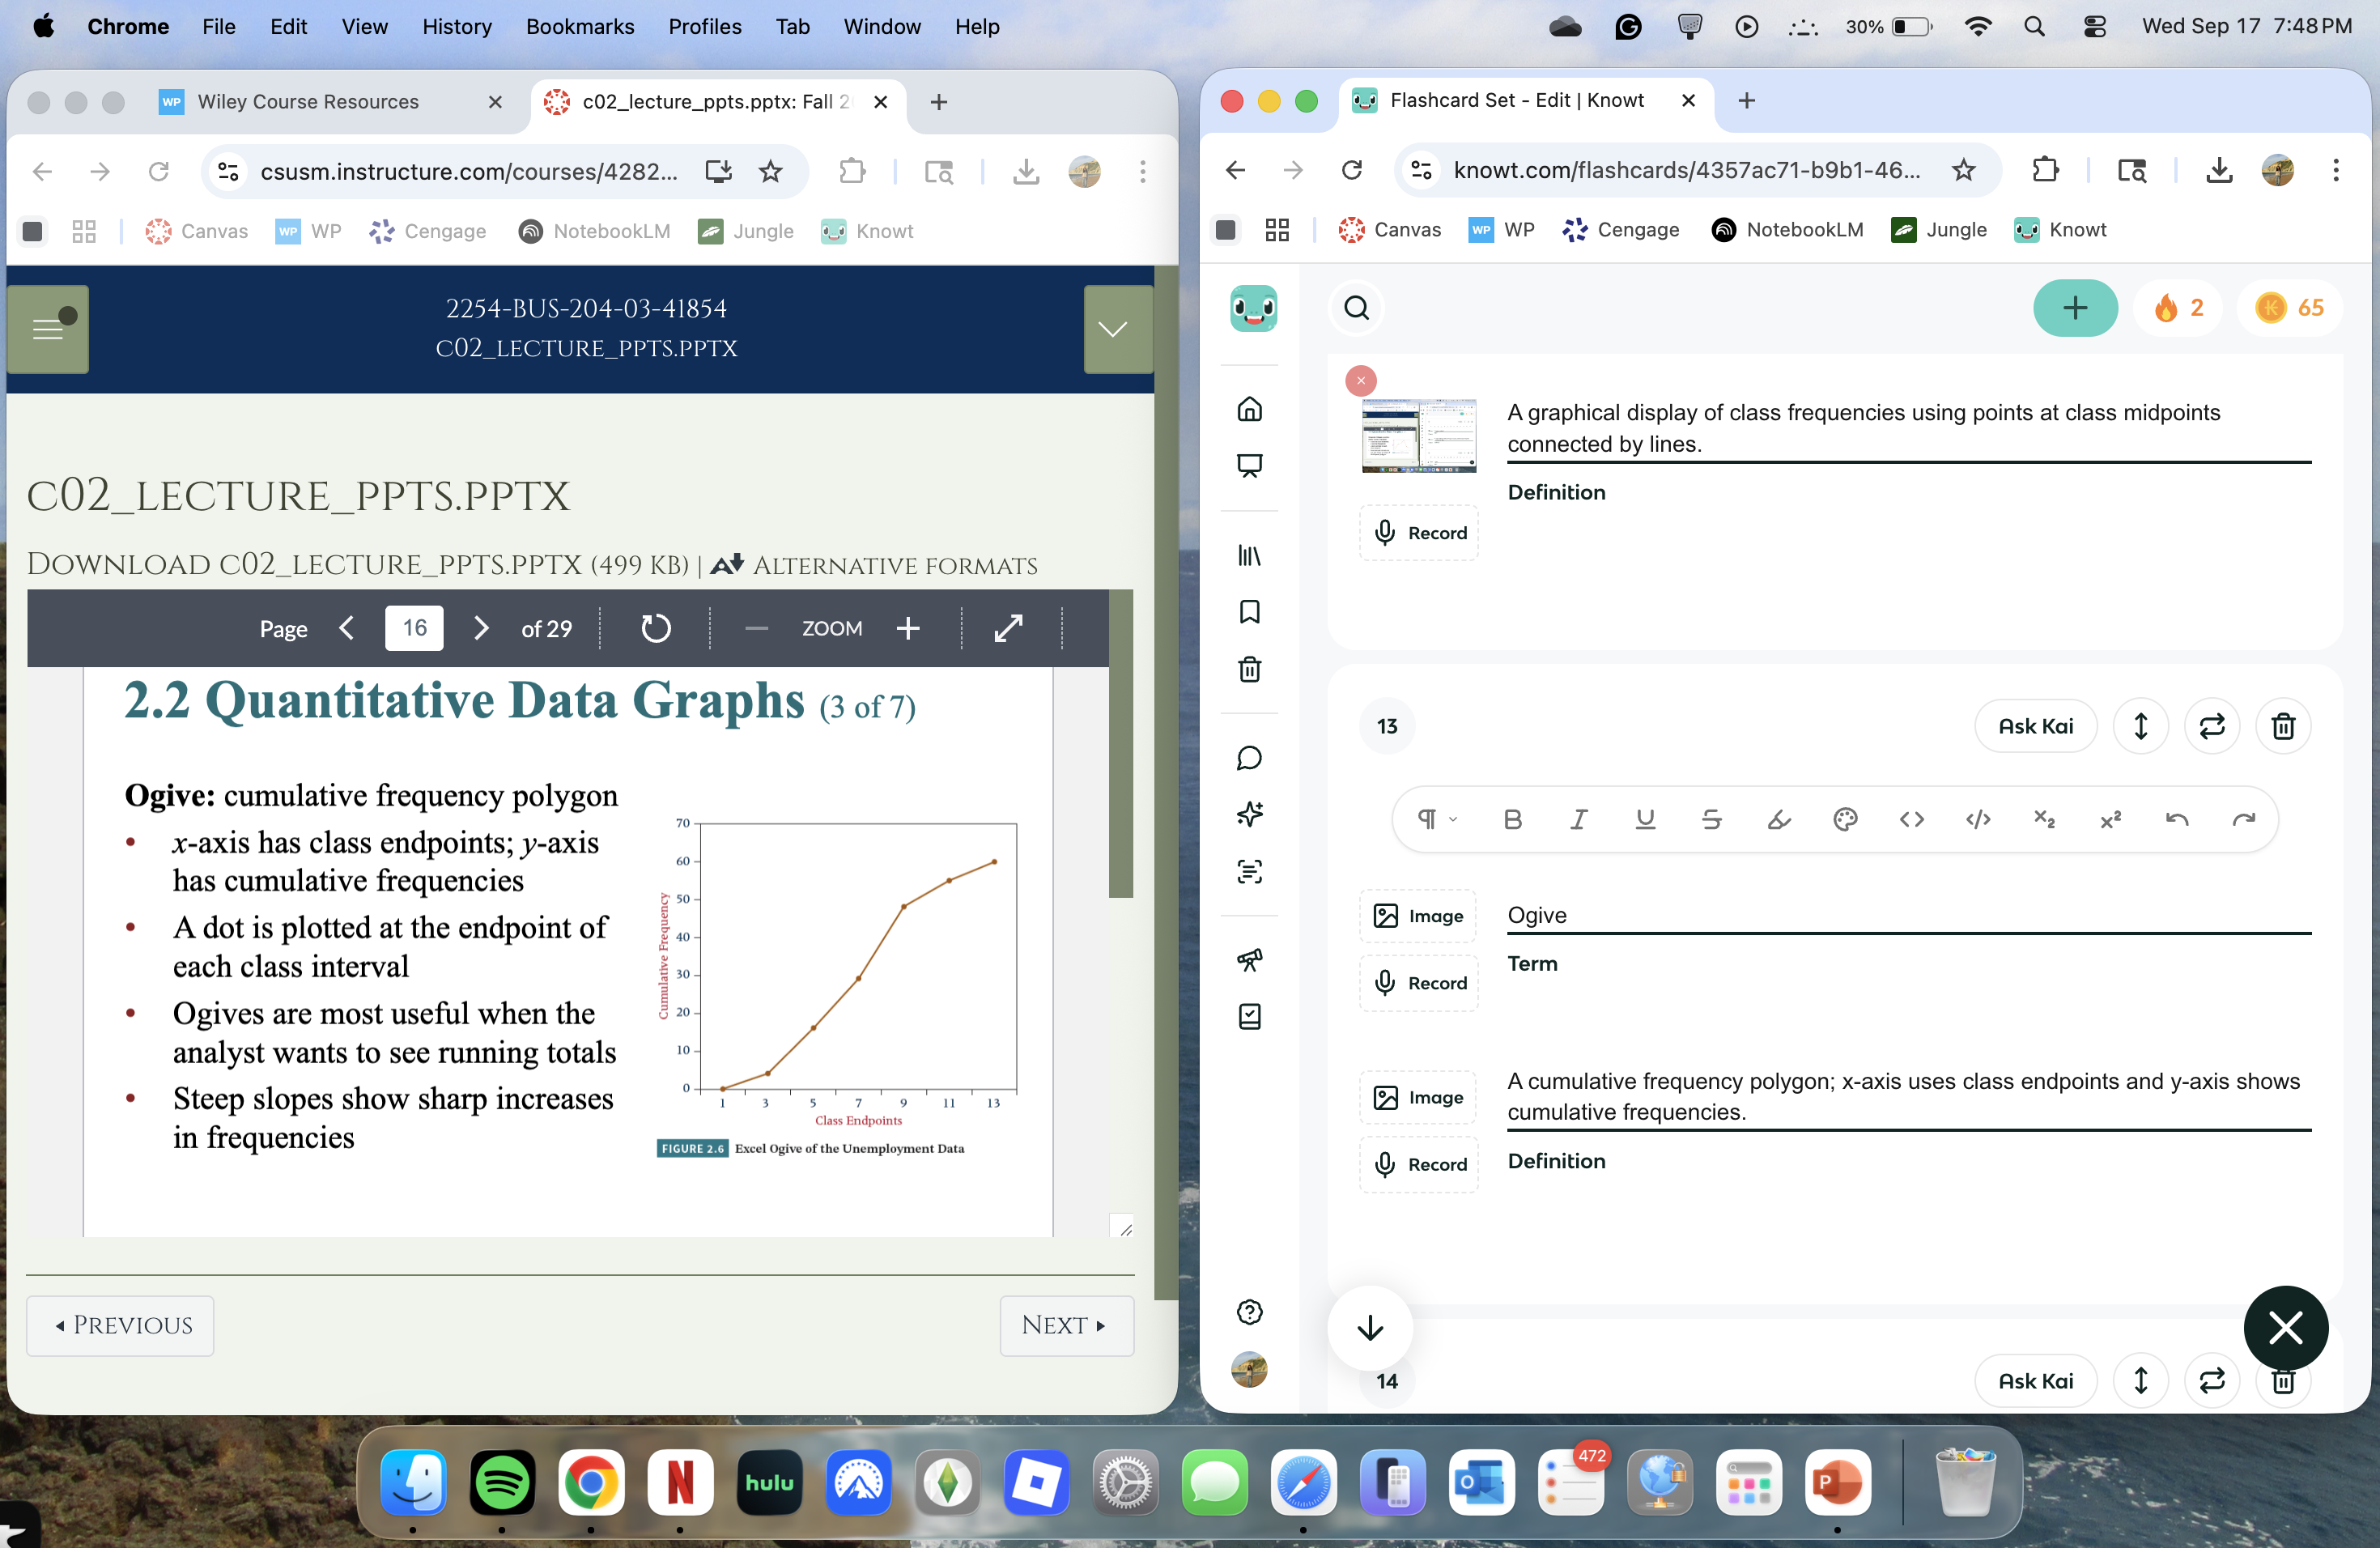The width and height of the screenshot is (2380, 1548).
Task: Click the highlighter pen icon
Action: [1778, 820]
